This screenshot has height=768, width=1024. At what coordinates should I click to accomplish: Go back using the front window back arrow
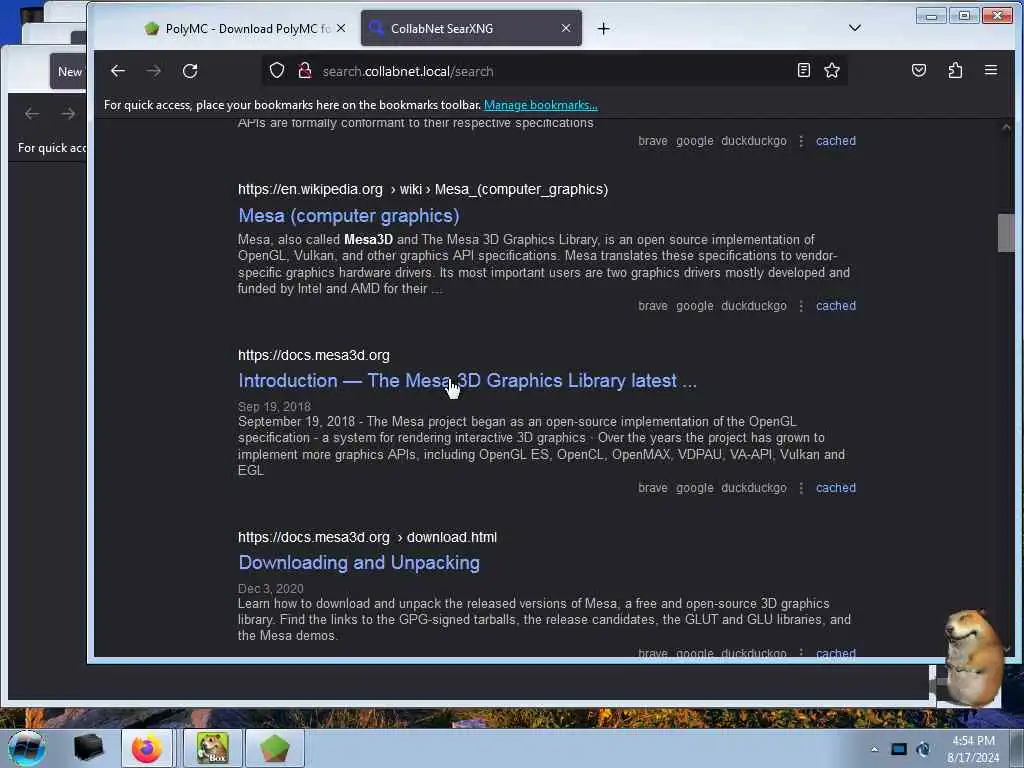[118, 71]
